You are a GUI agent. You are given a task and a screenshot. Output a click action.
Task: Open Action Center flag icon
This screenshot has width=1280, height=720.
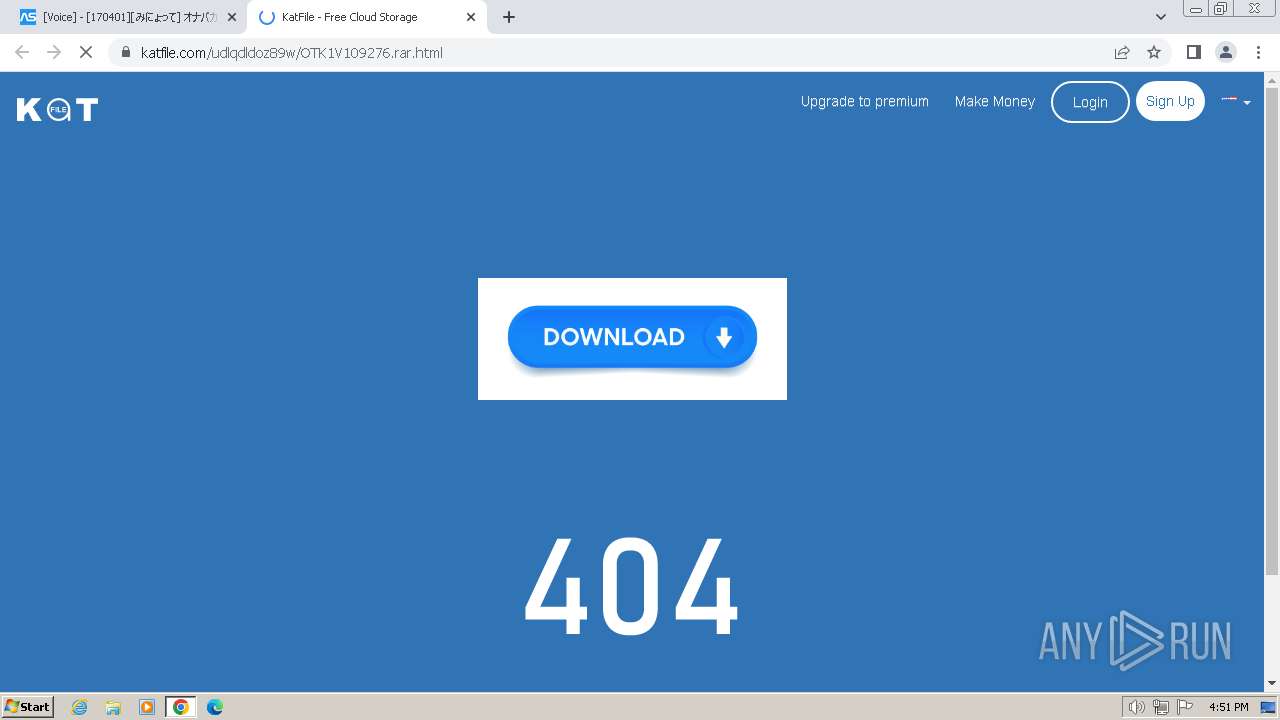1185,707
